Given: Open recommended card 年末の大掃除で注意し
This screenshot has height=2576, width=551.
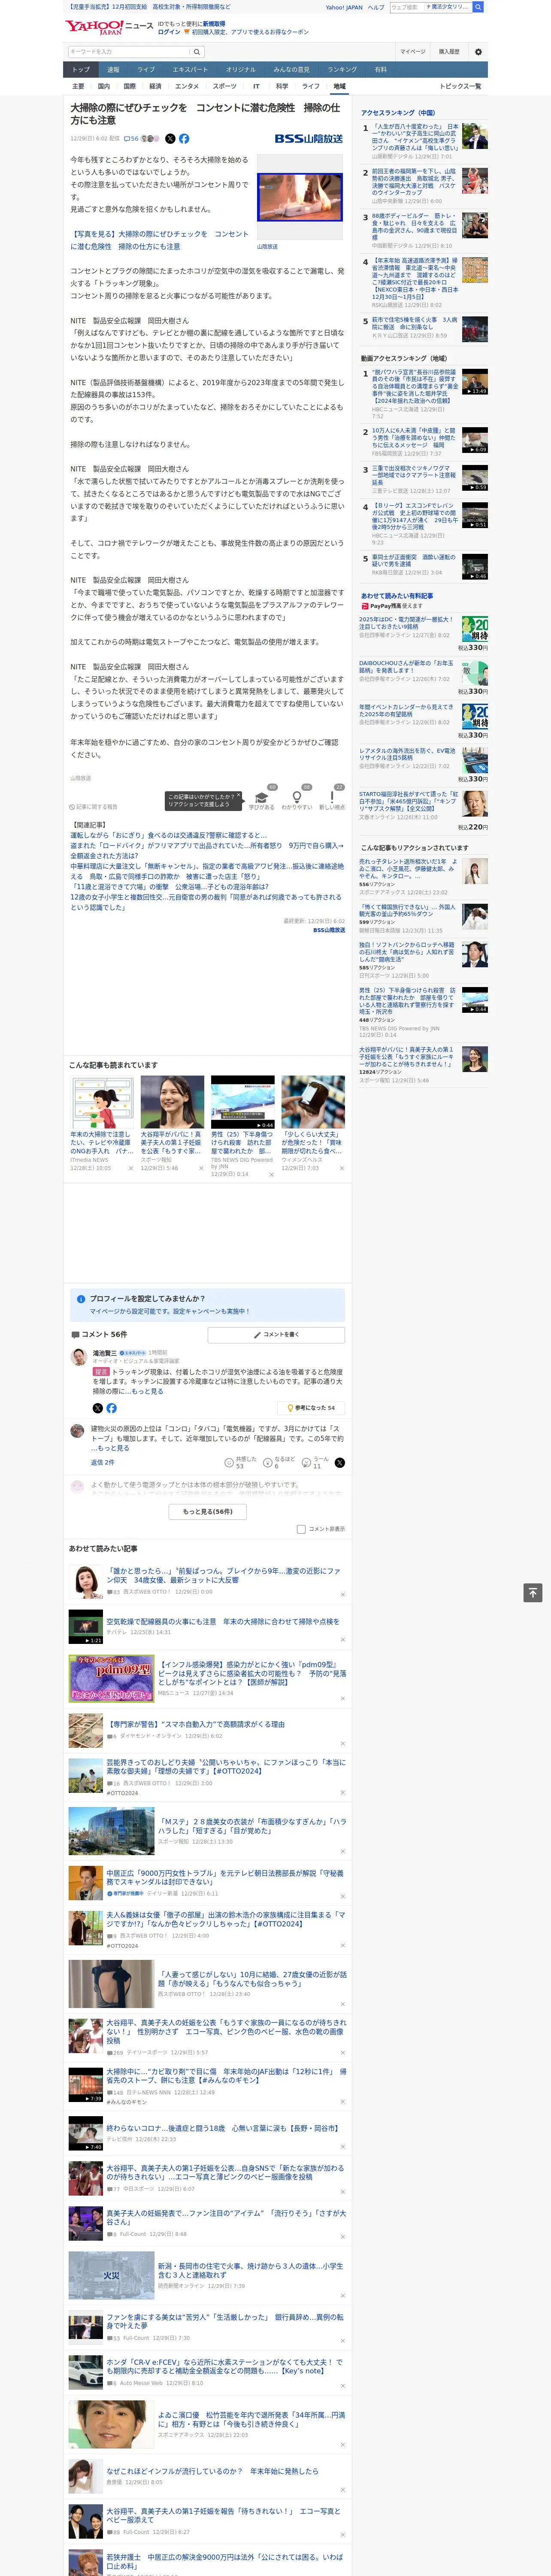Looking at the screenshot, I should tap(102, 1124).
